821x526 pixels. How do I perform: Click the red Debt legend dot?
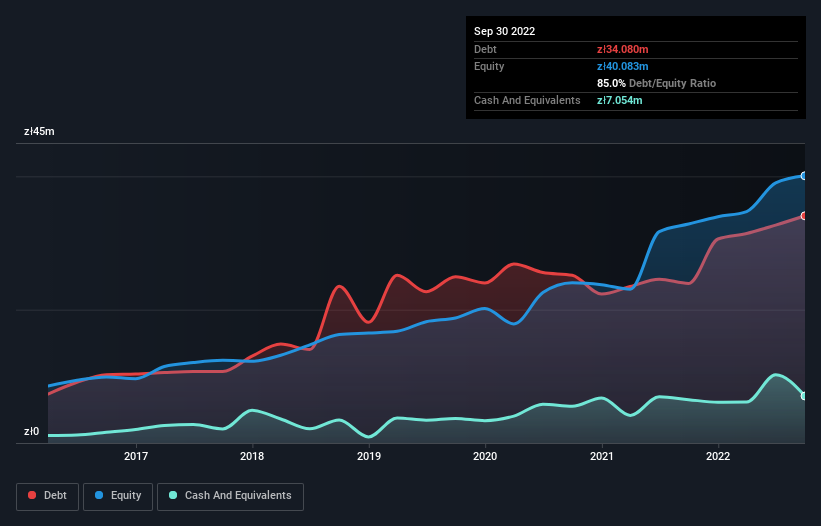coord(32,495)
